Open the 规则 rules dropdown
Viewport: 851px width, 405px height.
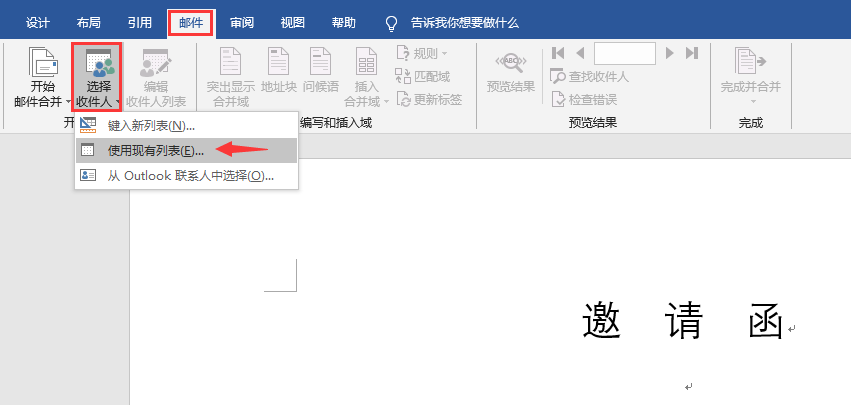click(x=422, y=53)
